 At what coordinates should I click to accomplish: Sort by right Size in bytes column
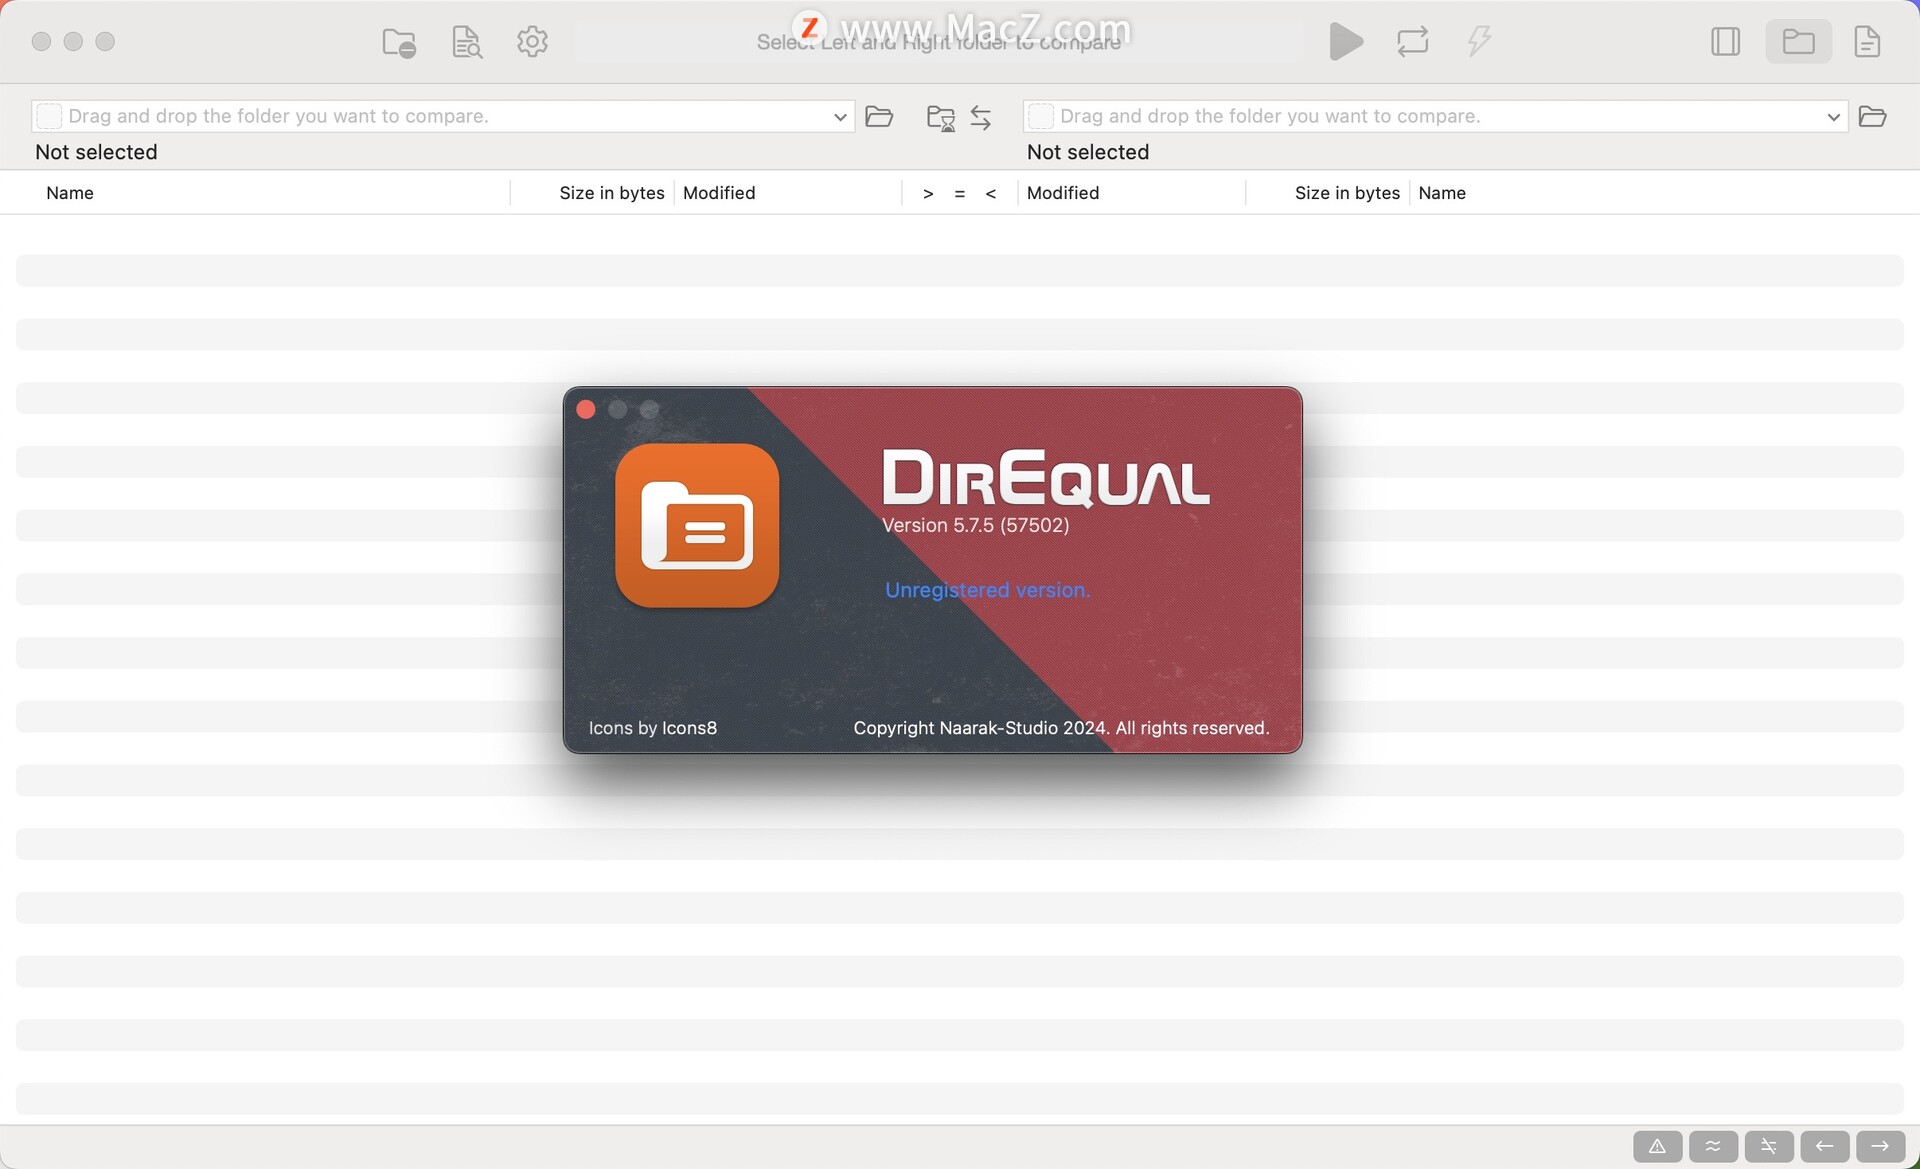coord(1347,193)
